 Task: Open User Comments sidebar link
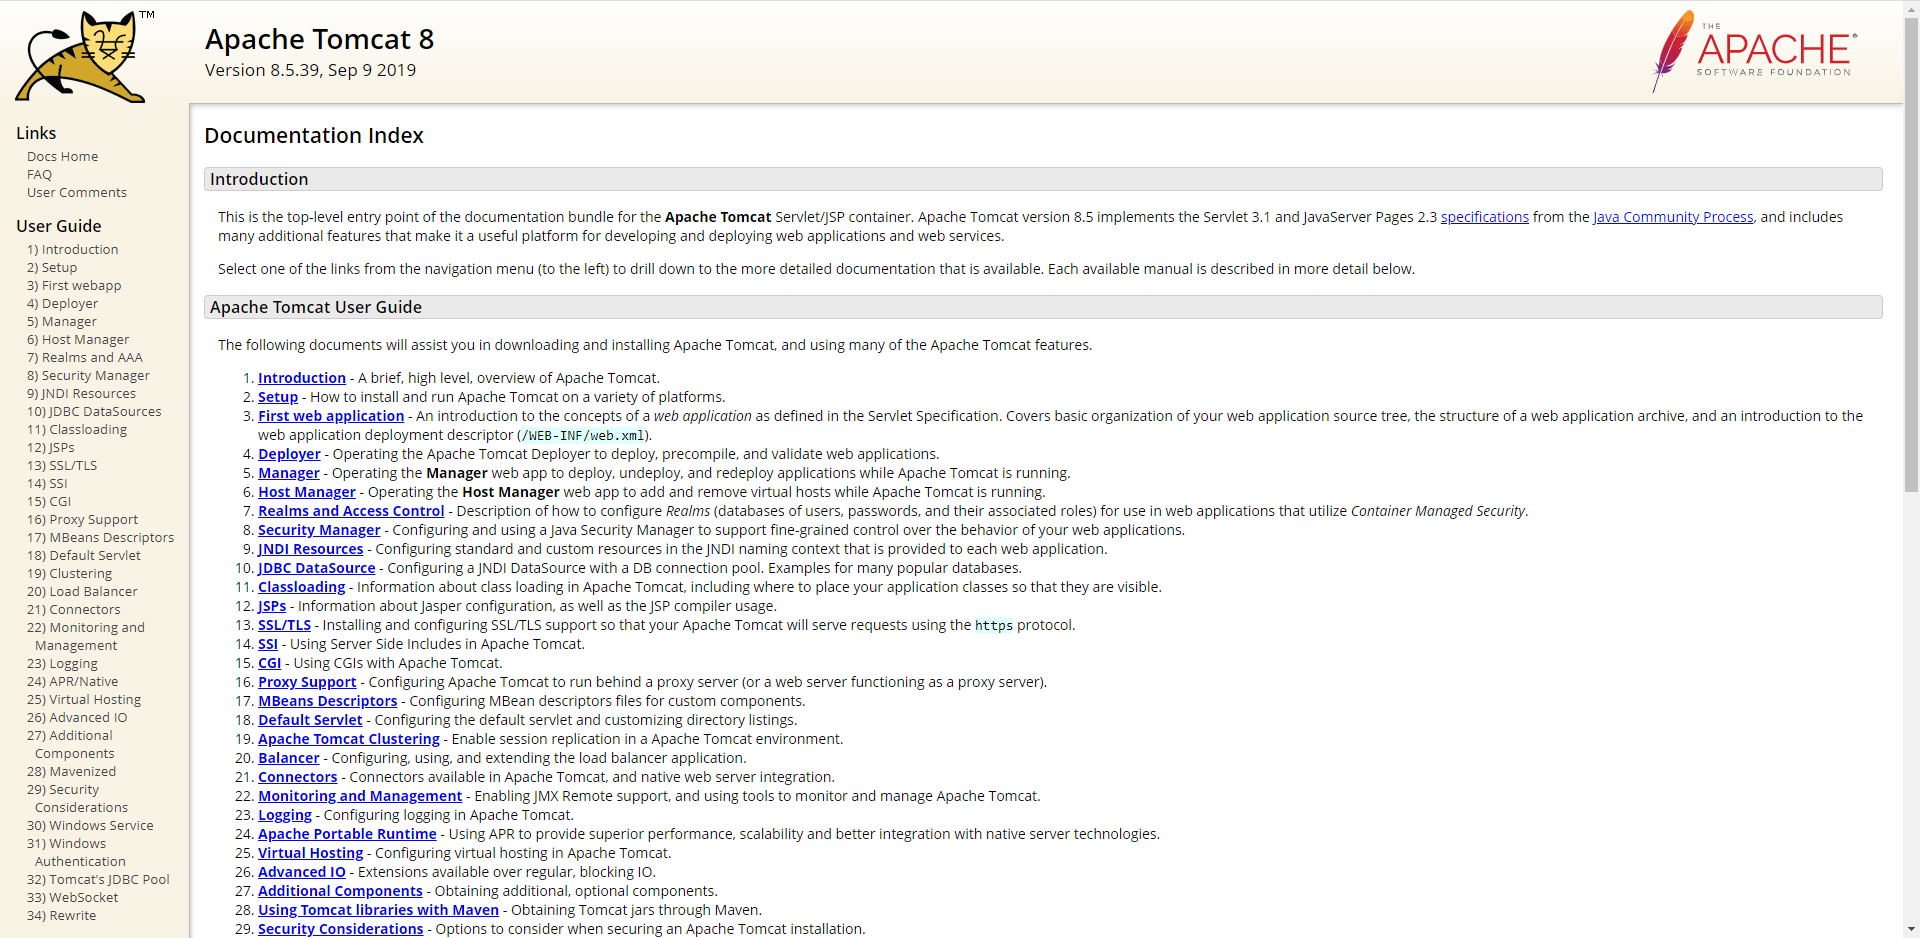[77, 193]
